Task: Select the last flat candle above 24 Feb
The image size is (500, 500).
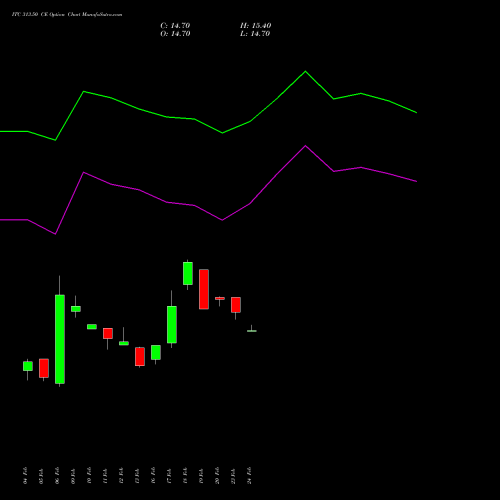Action: [x=252, y=331]
